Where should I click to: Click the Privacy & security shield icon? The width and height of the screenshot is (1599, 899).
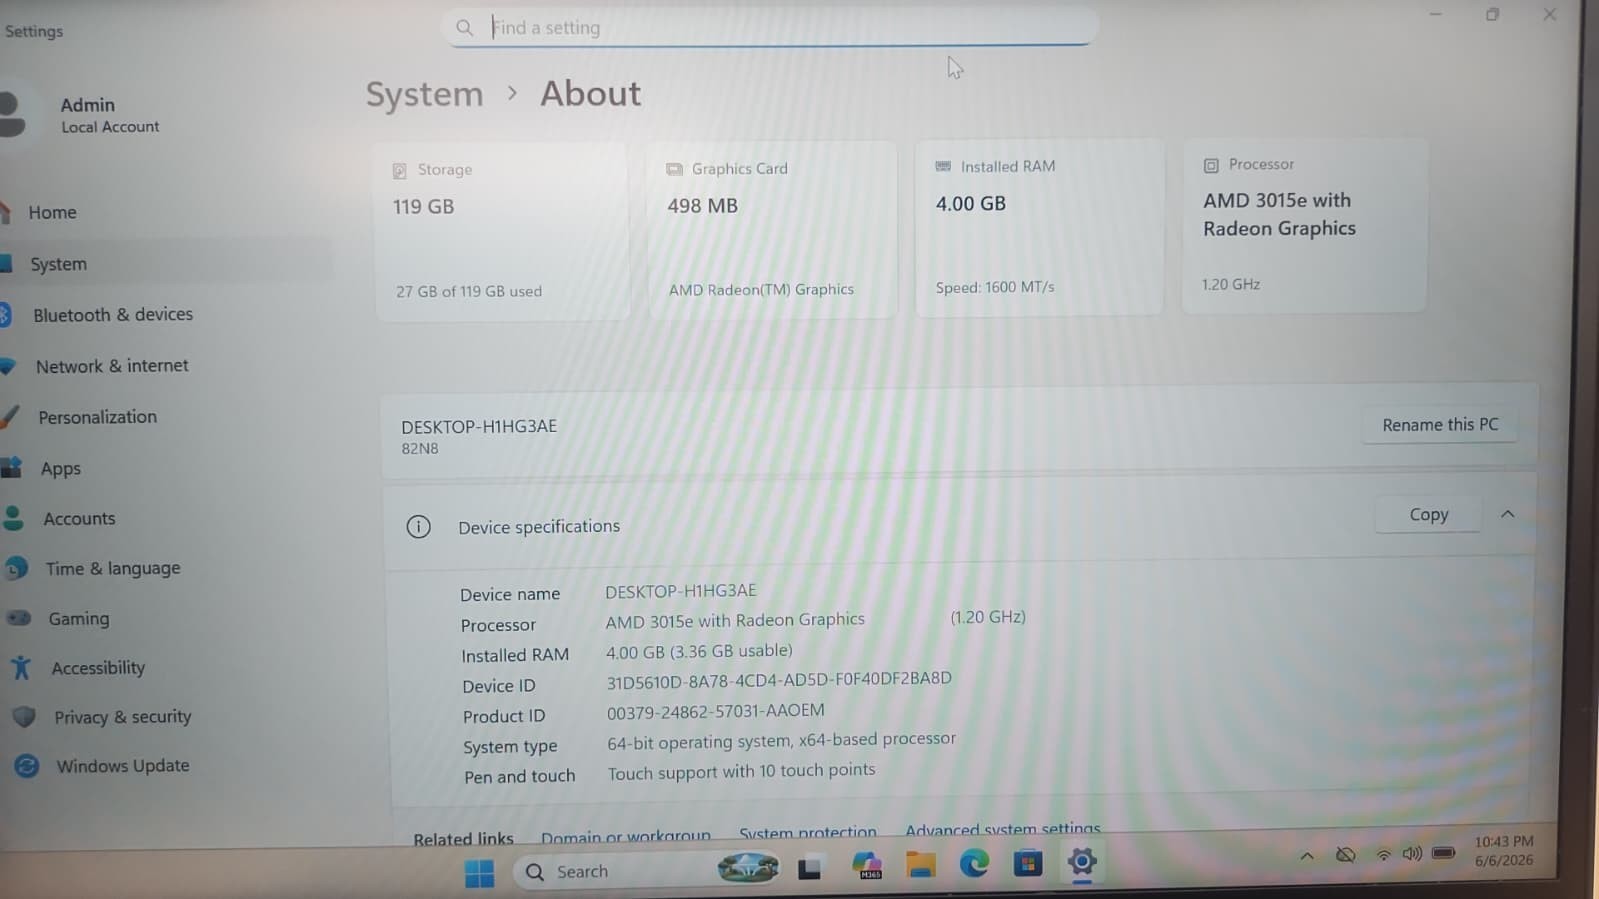tap(24, 716)
